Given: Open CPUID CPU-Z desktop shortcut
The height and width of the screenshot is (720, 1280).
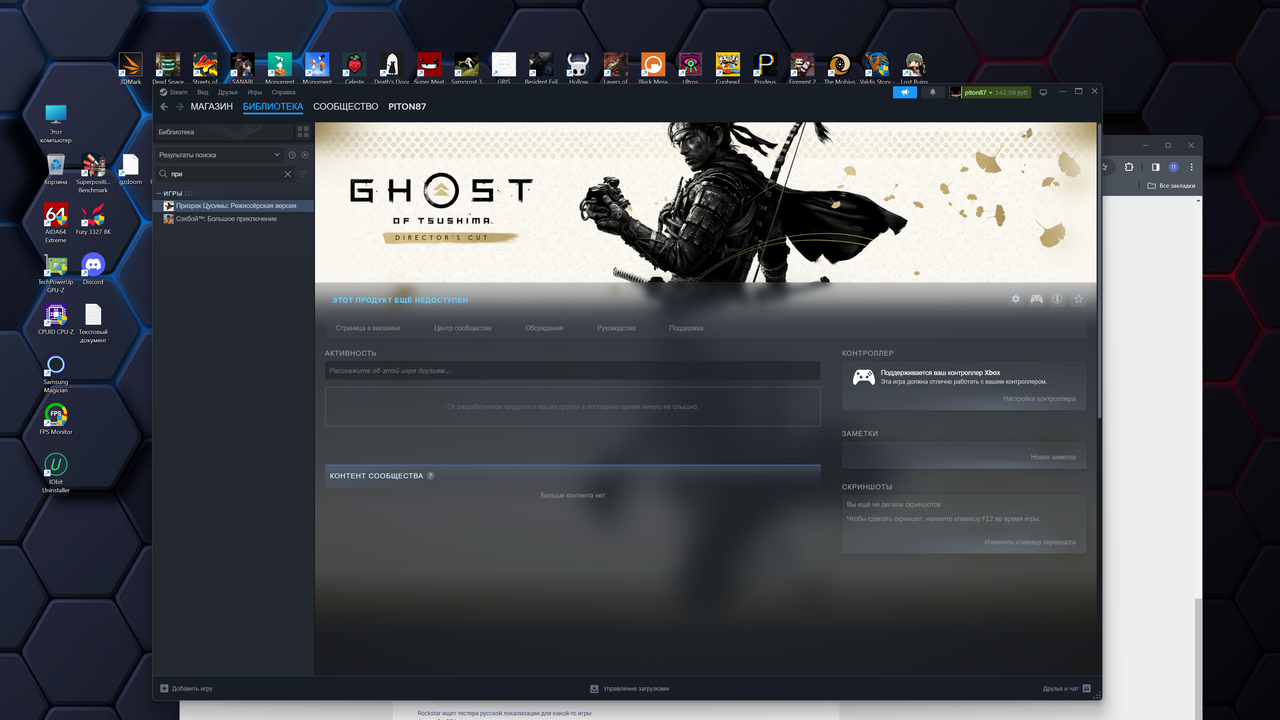Looking at the screenshot, I should pos(56,319).
